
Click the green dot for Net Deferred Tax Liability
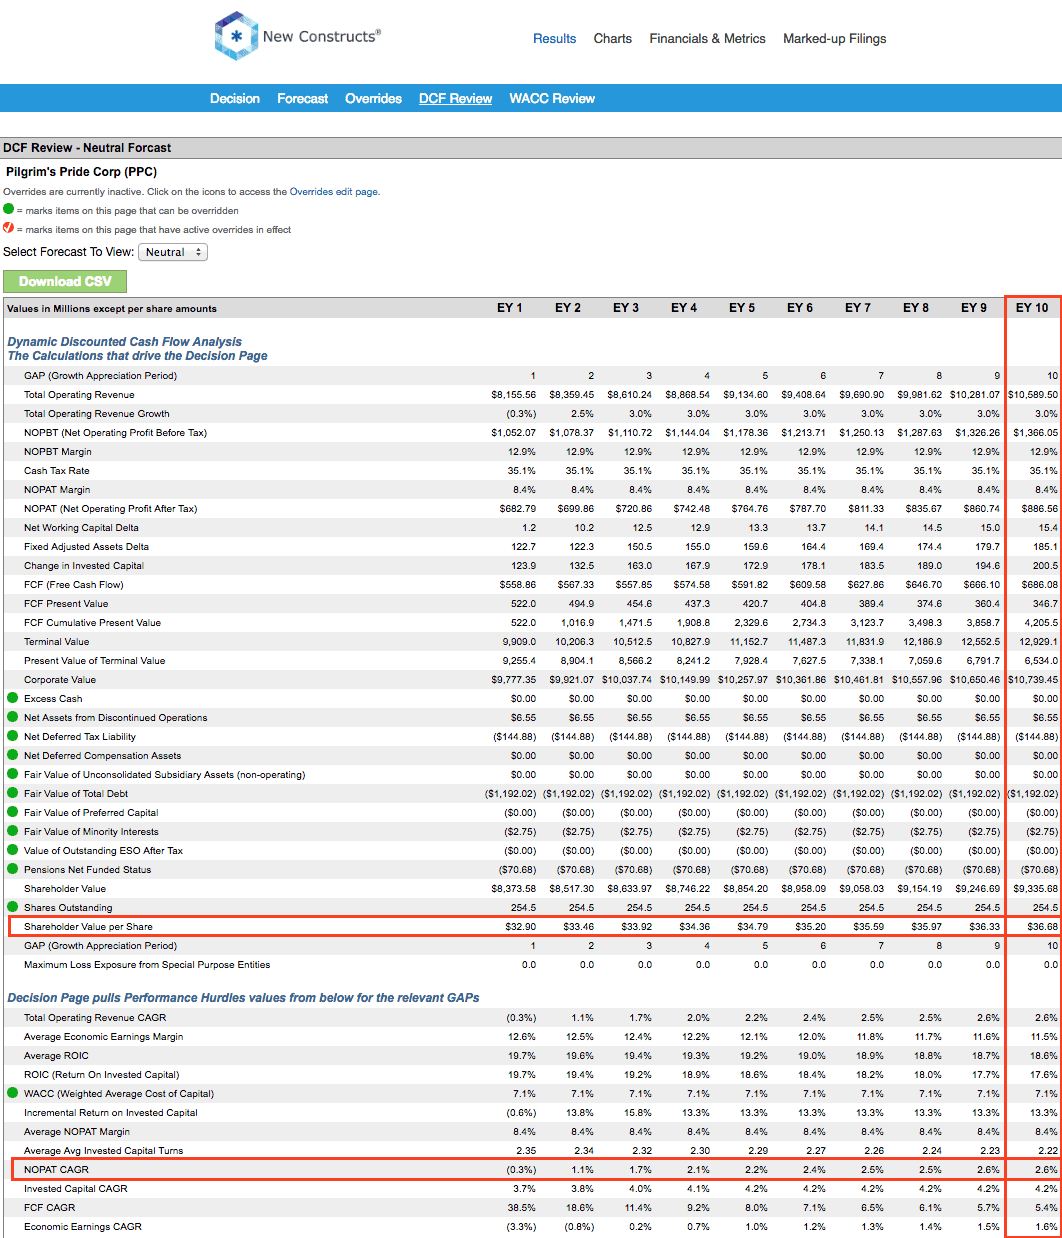click(13, 736)
